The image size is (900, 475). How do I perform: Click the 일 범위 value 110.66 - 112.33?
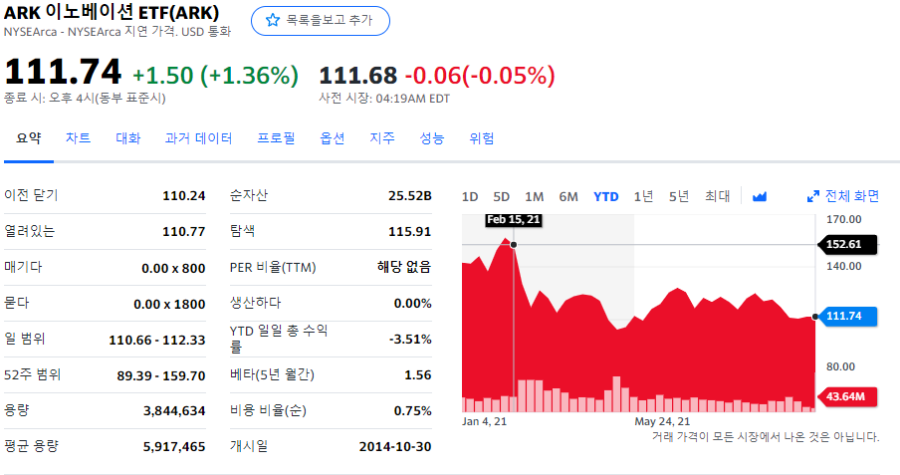[x=157, y=340]
